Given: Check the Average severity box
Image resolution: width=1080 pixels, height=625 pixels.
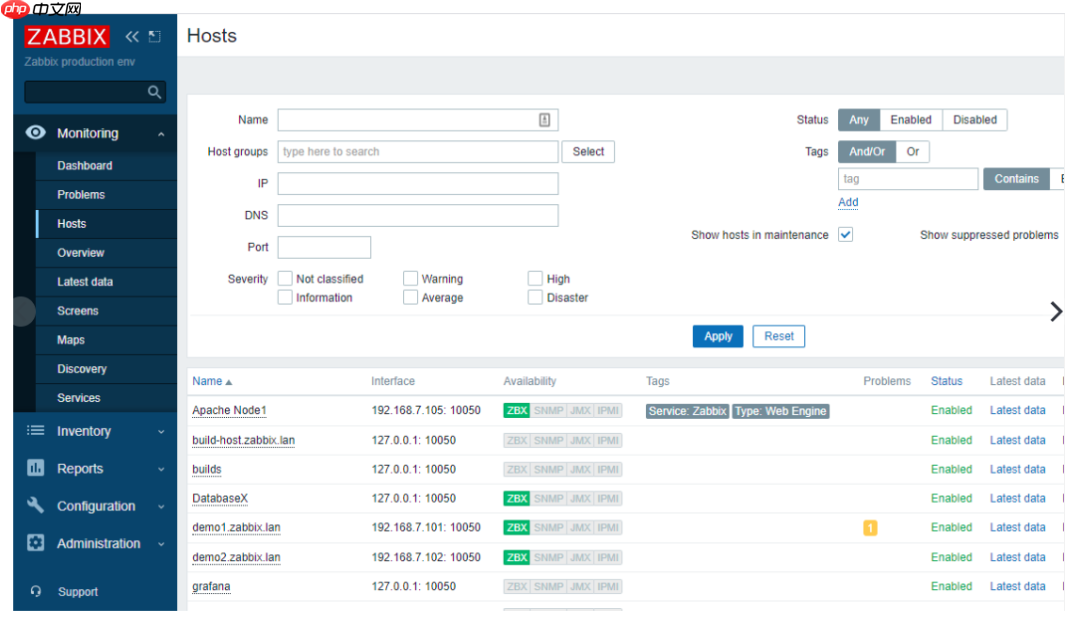Looking at the screenshot, I should click(x=410, y=297).
